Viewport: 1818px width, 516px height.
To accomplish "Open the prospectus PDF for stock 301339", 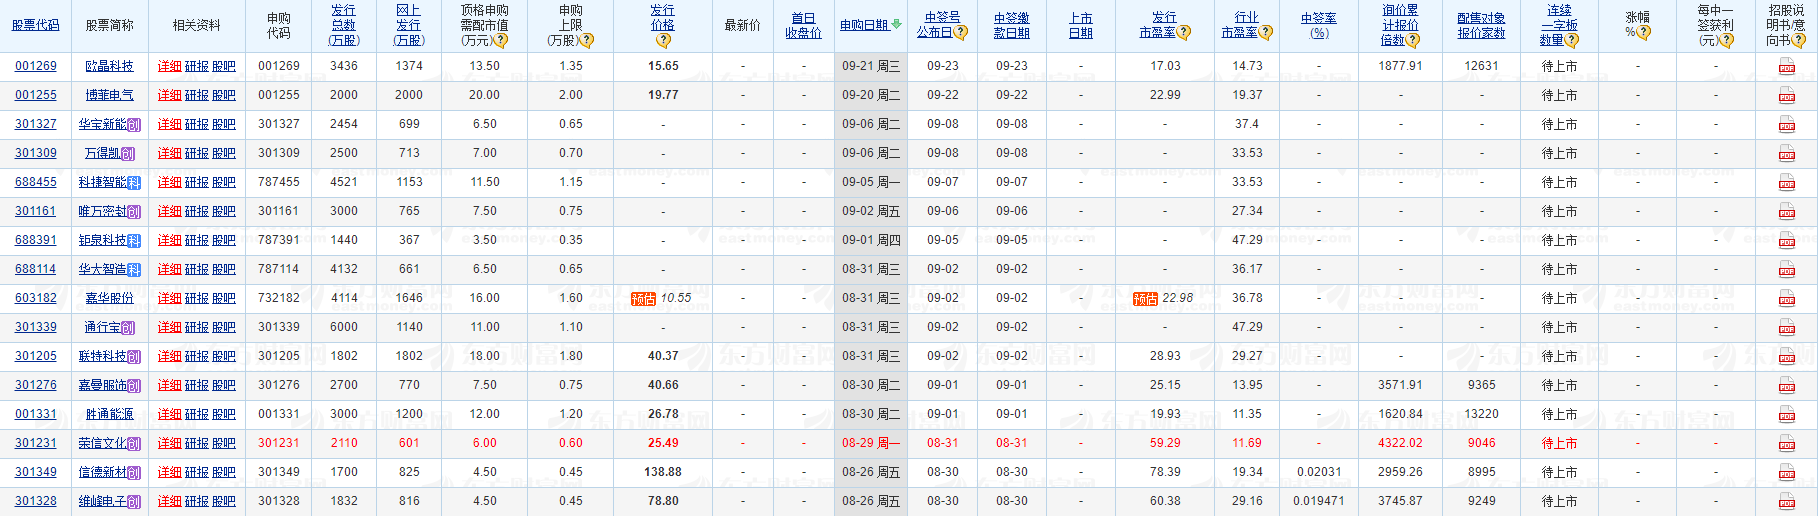I will [x=1786, y=328].
